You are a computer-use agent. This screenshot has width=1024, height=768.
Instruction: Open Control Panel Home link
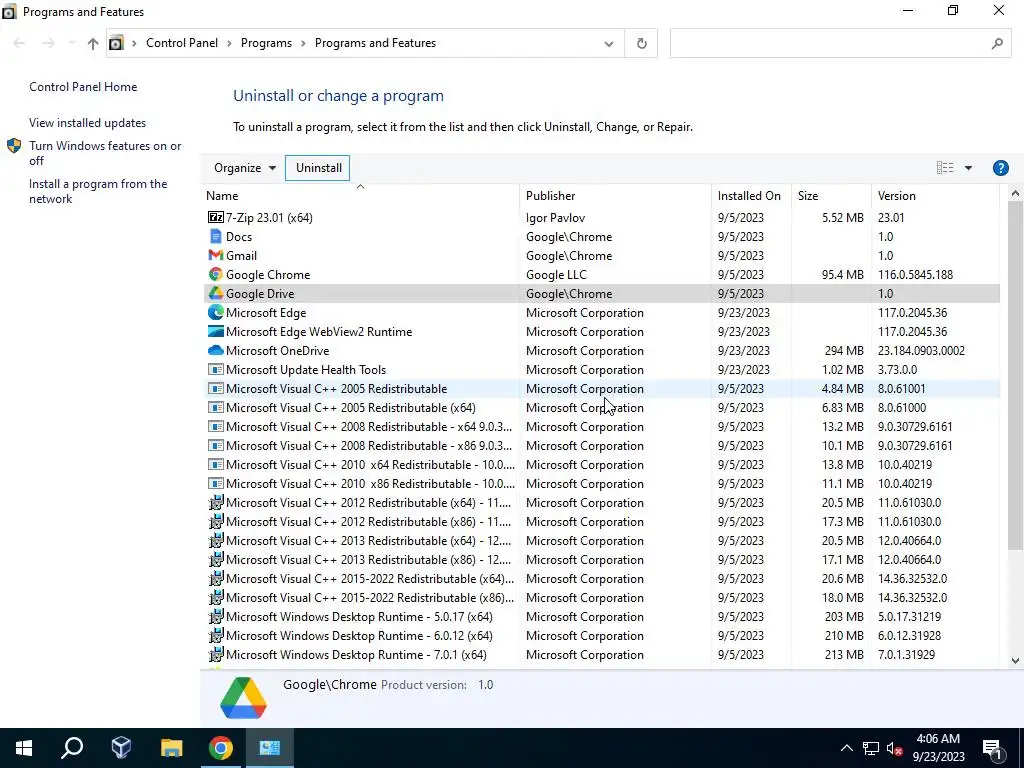click(x=83, y=87)
